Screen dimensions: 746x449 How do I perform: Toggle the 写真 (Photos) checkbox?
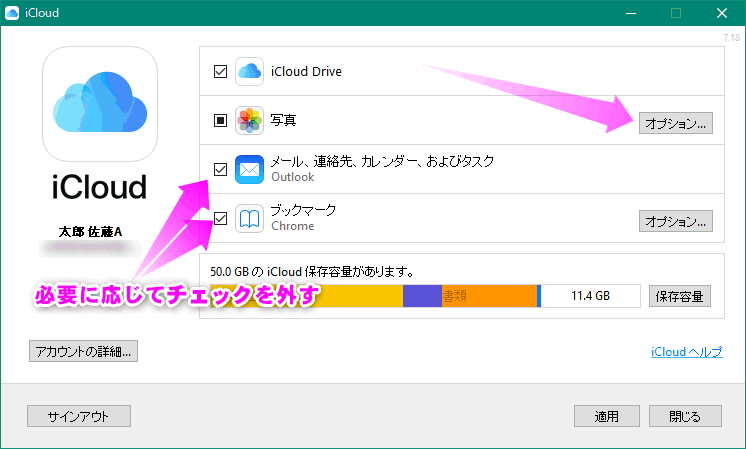[220, 121]
